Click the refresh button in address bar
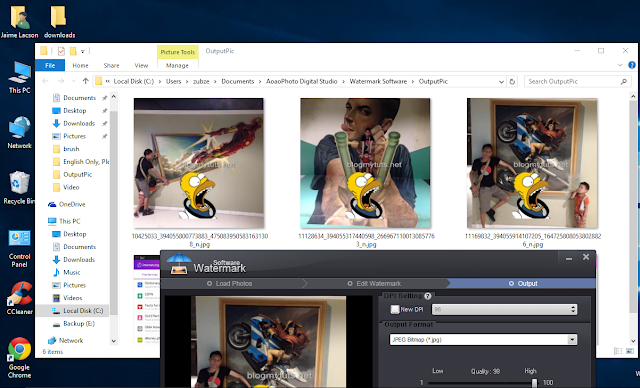640x388 pixels. pos(512,82)
